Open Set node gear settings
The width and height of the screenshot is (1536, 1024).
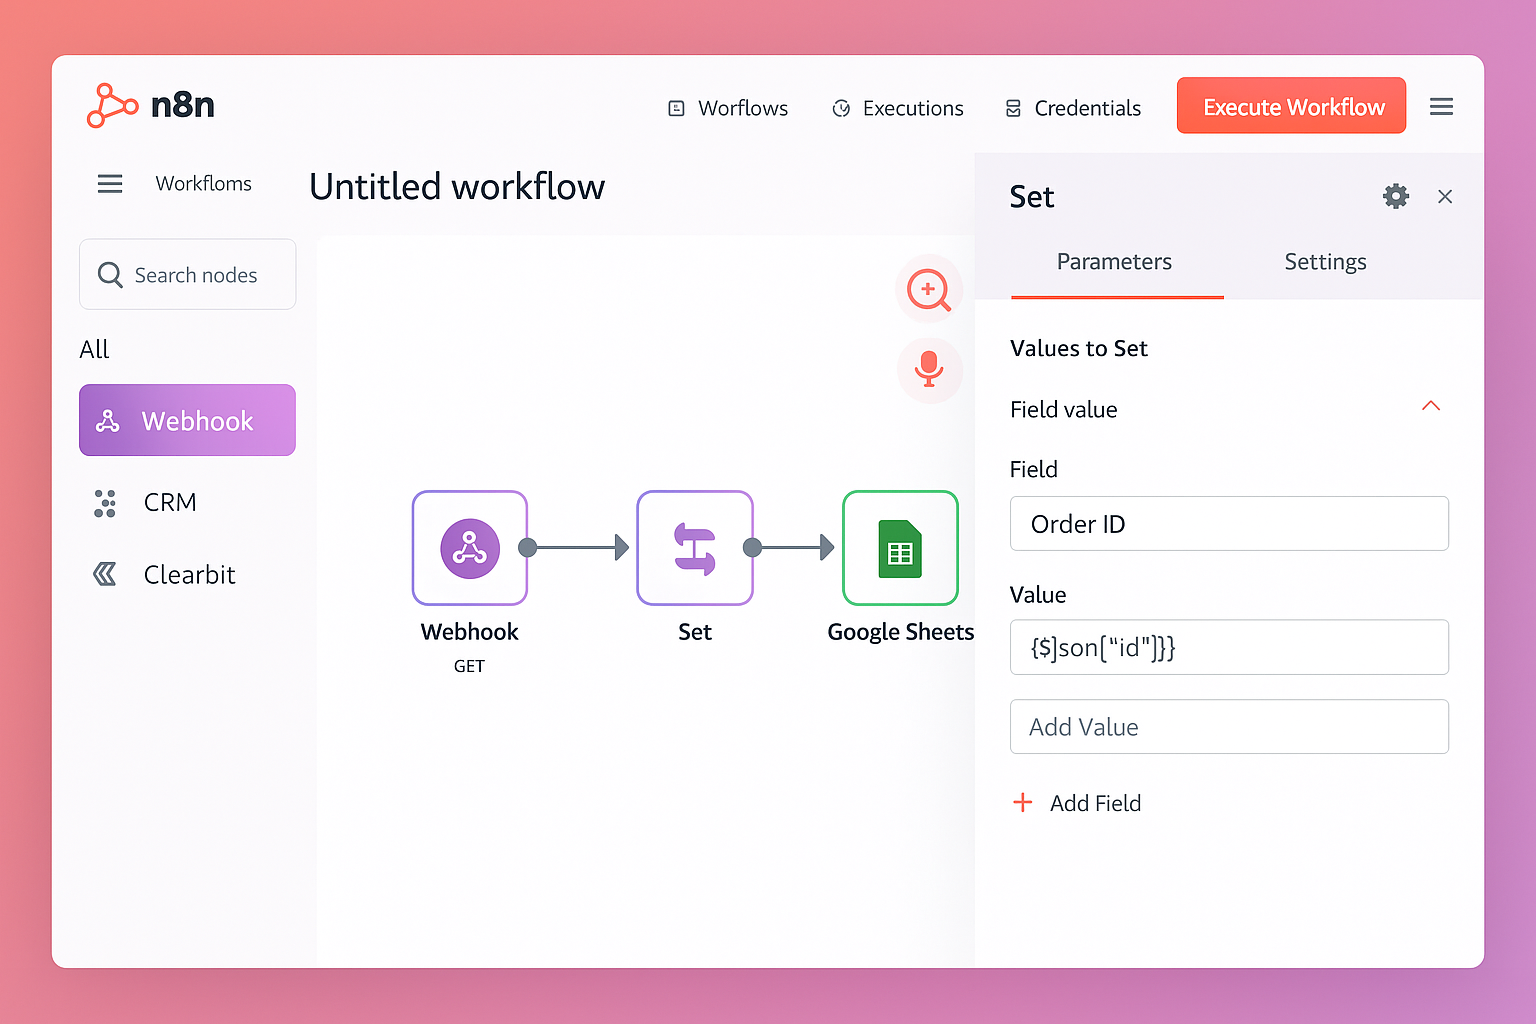(x=1395, y=196)
